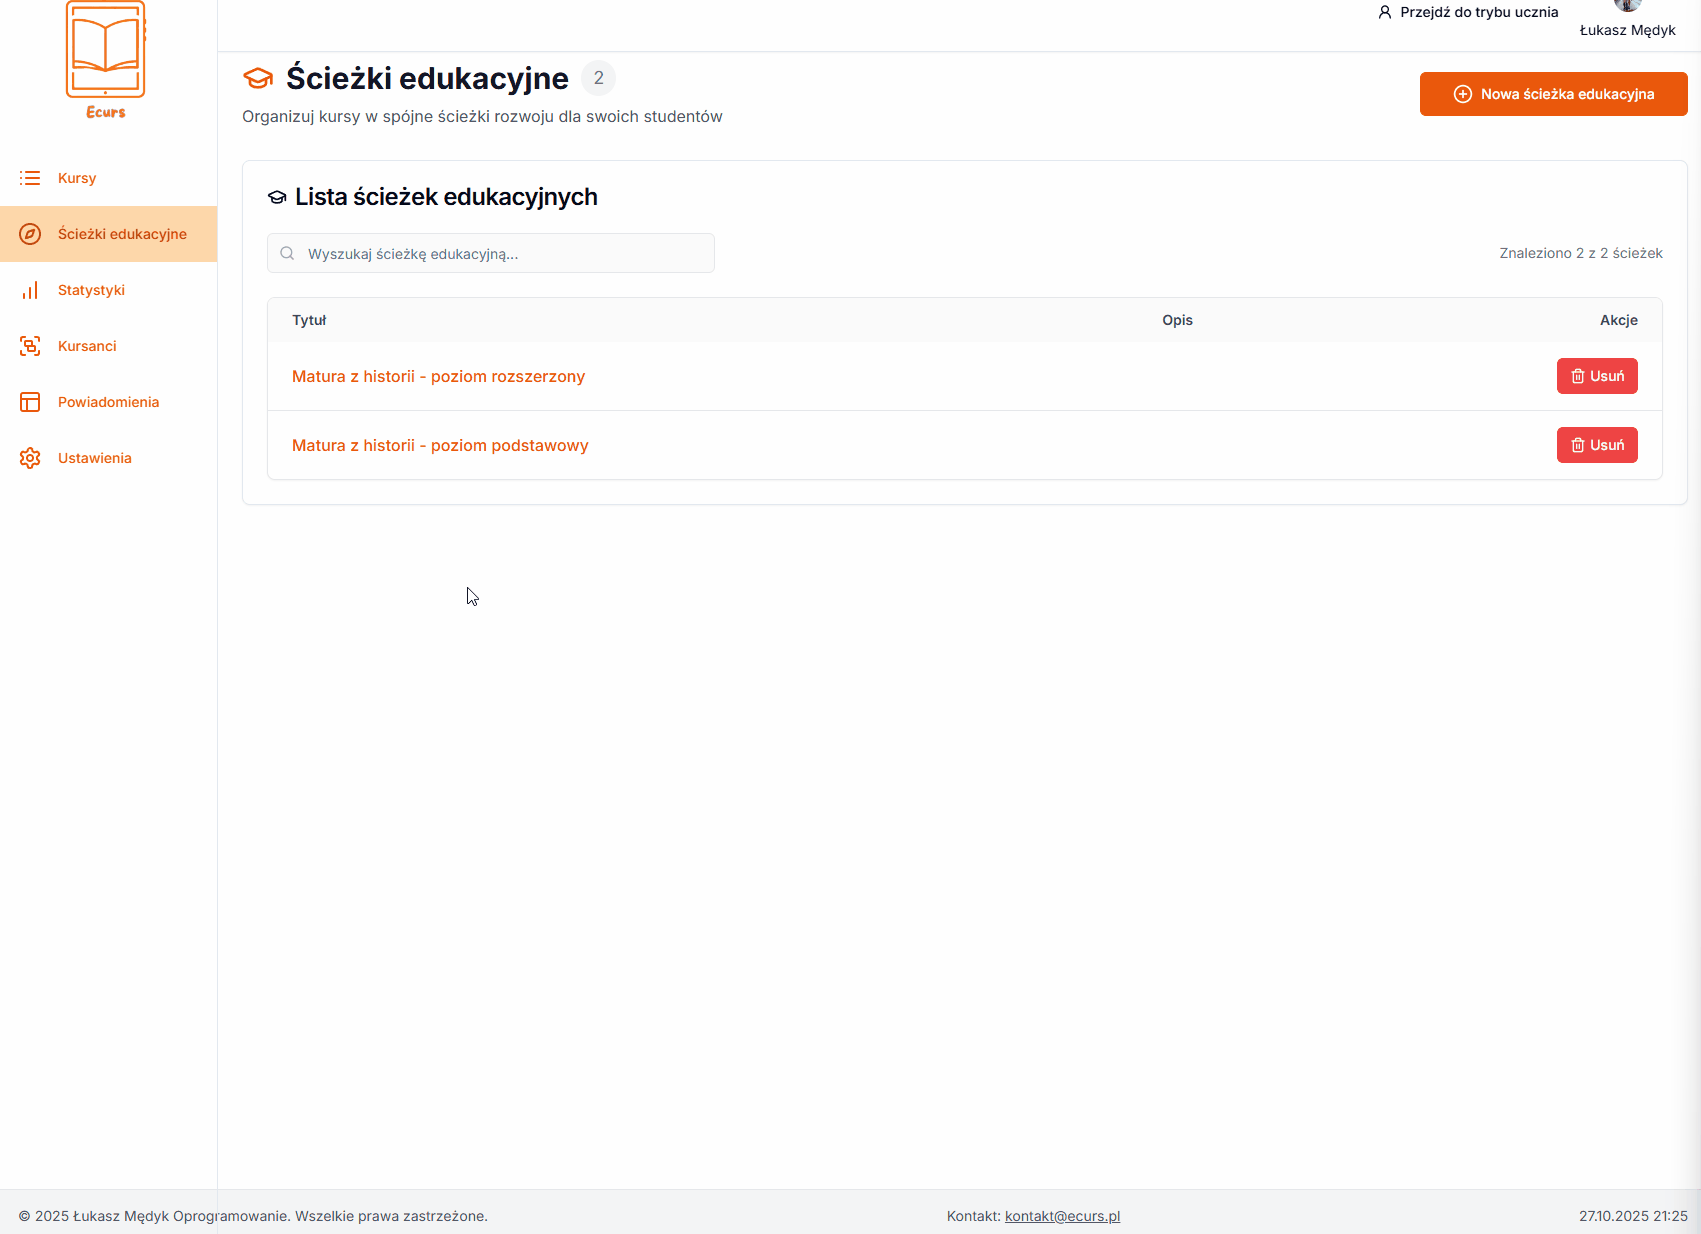Open Powiadomienia panel icon
Viewport: 1701px width, 1234px height.
click(x=30, y=402)
